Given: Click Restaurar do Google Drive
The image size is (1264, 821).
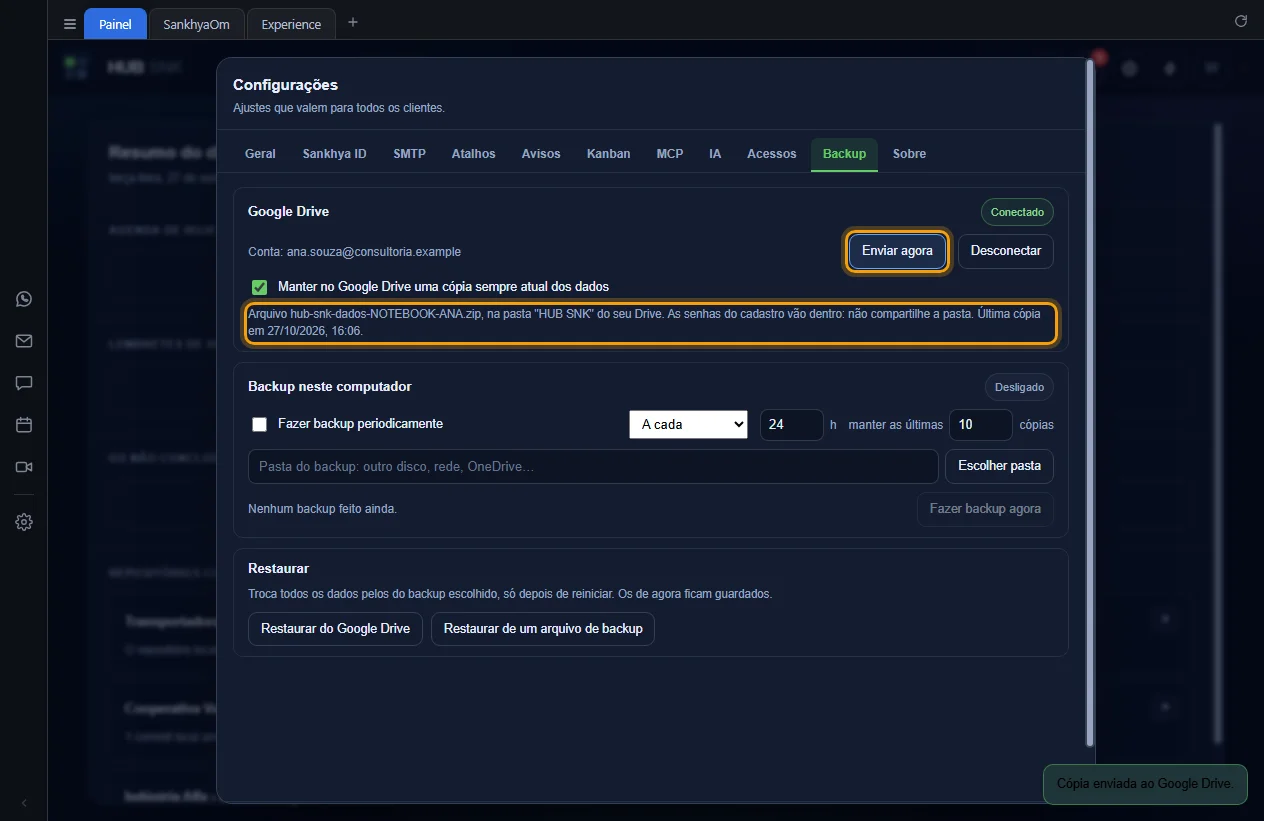Looking at the screenshot, I should [335, 629].
